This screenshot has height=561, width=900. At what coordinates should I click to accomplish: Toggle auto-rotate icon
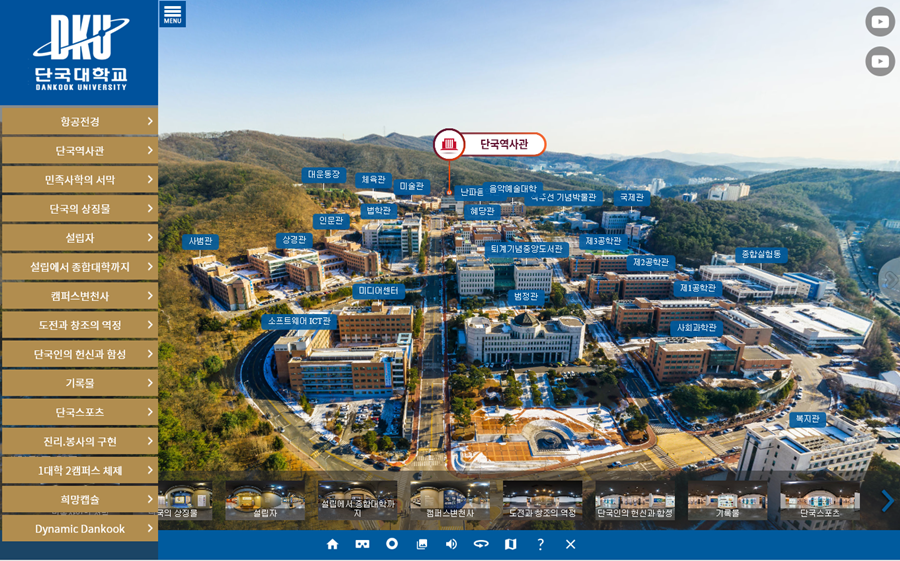pyautogui.click(x=481, y=544)
